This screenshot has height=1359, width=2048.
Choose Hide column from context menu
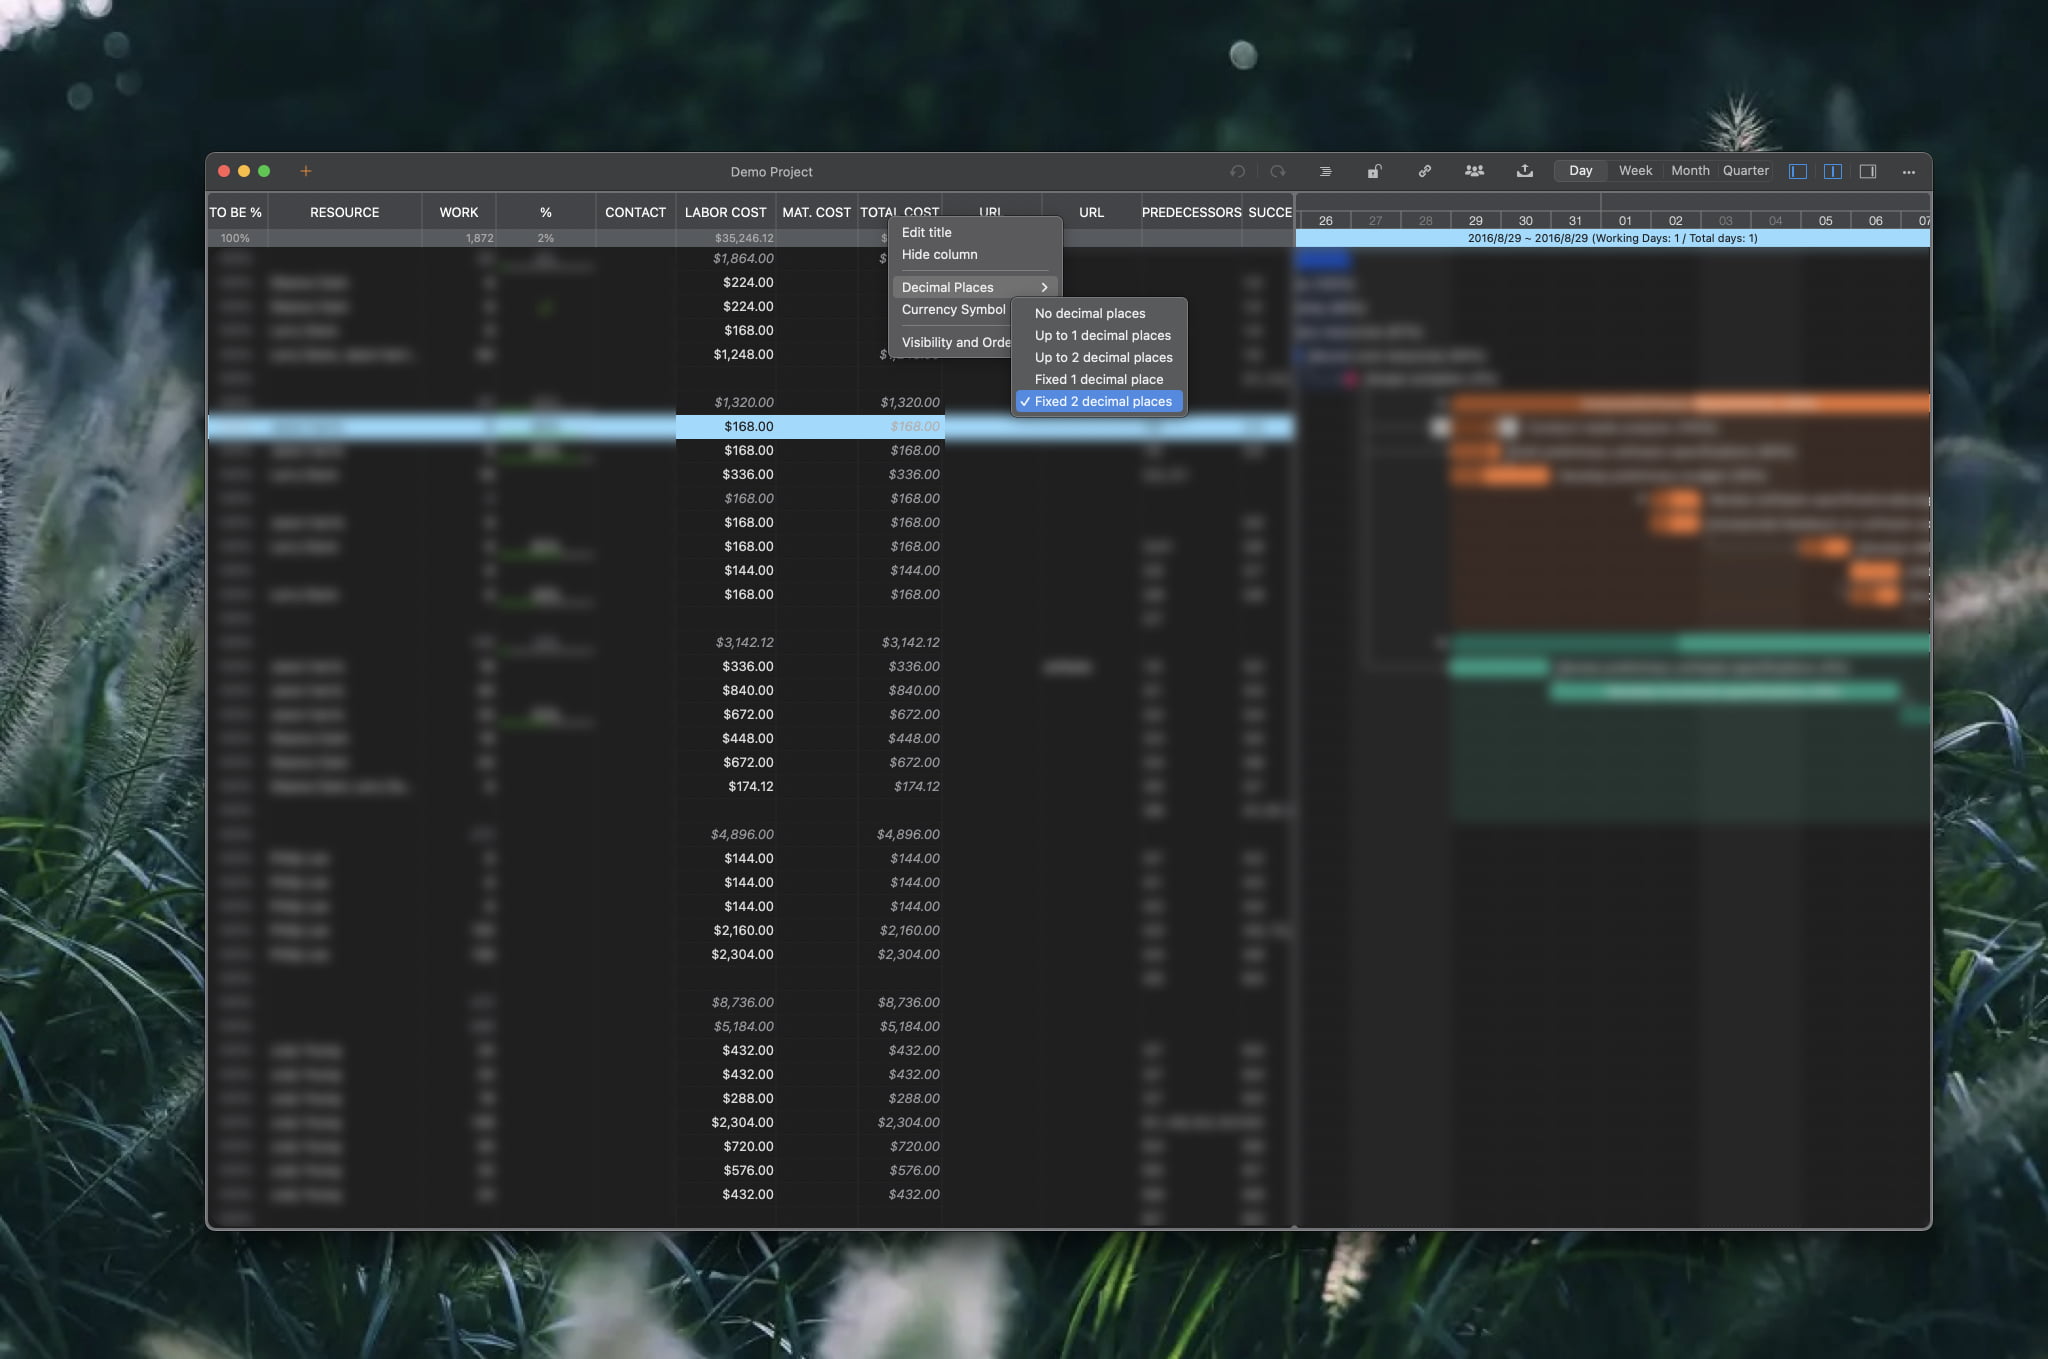tap(939, 254)
